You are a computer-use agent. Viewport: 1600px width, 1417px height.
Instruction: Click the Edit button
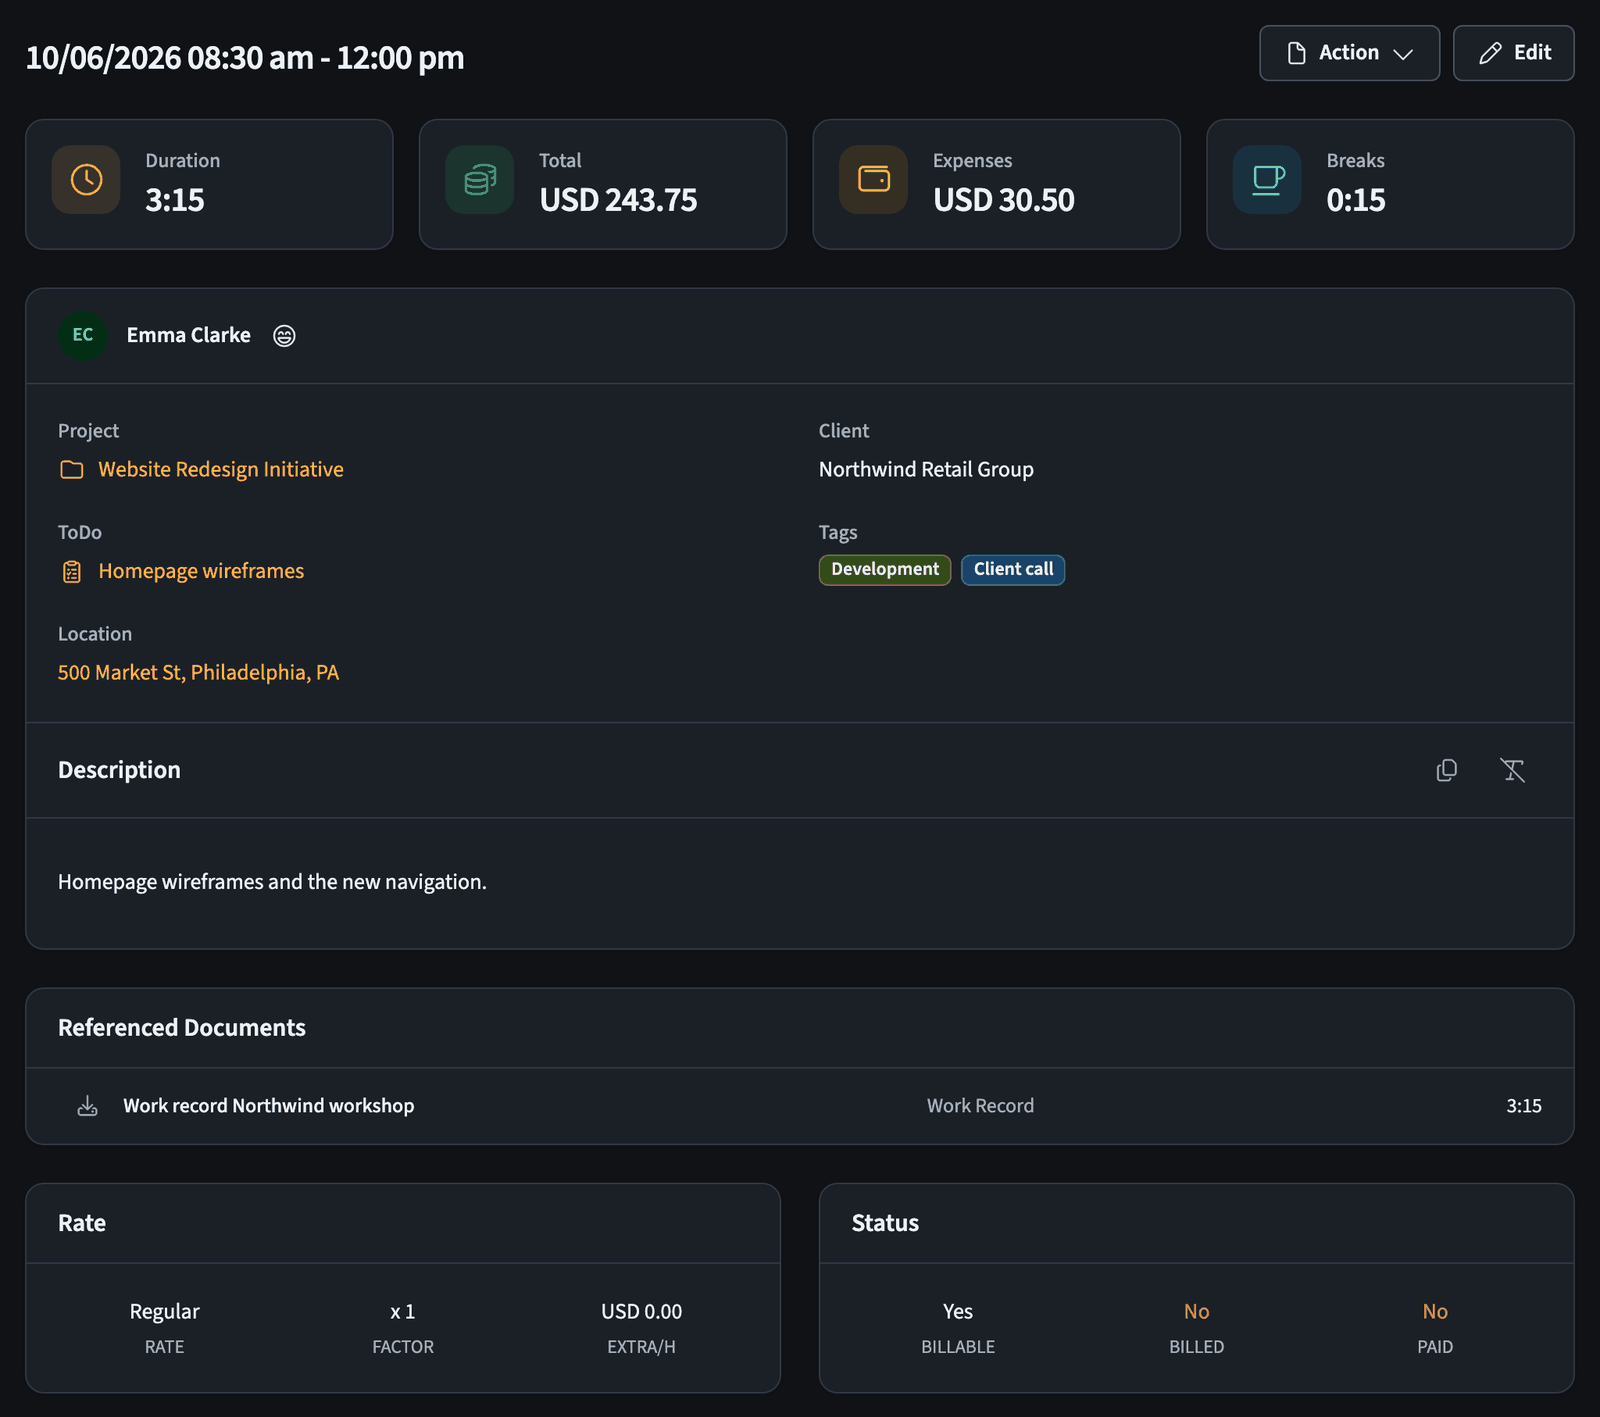[x=1513, y=53]
